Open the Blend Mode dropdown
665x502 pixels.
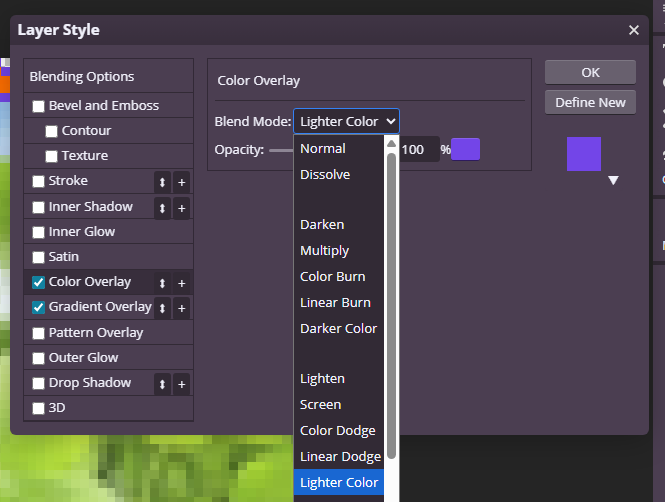[346, 121]
